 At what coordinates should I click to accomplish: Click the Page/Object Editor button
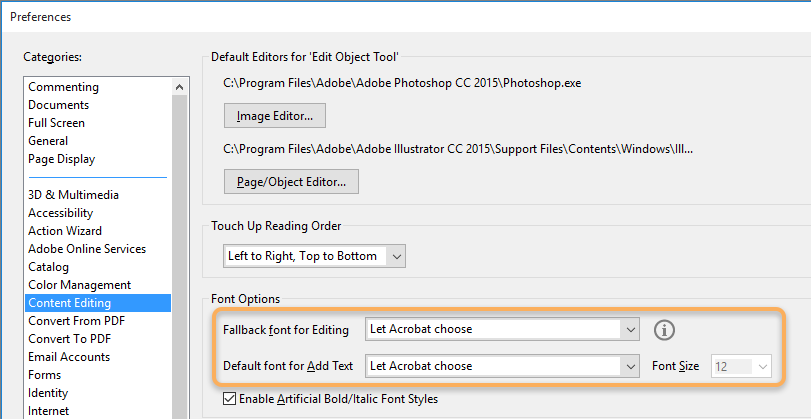pos(291,182)
